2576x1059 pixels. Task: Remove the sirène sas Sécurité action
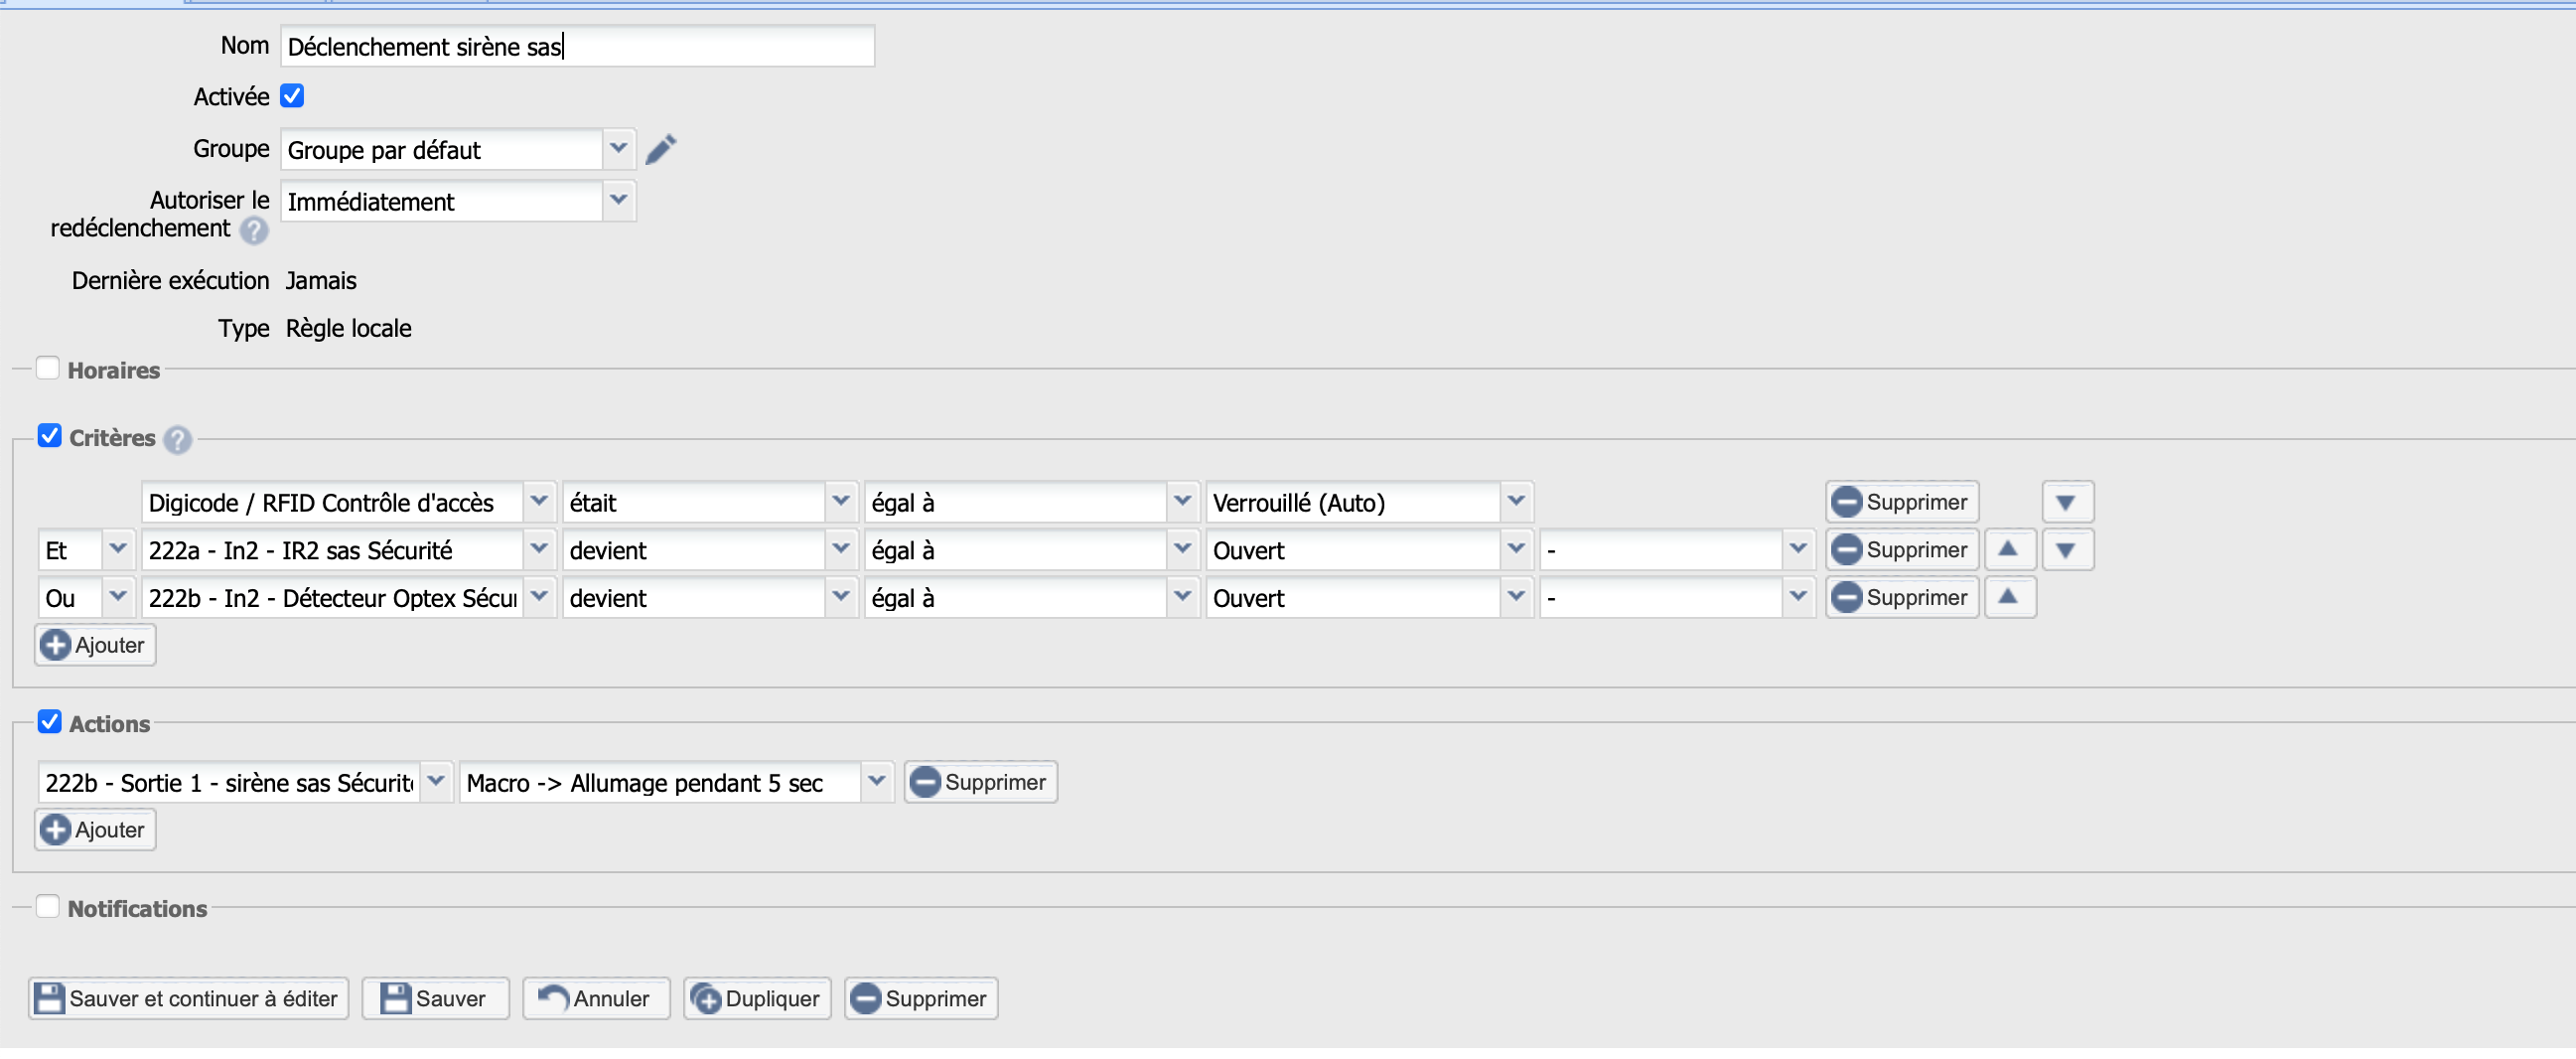pyautogui.click(x=980, y=783)
